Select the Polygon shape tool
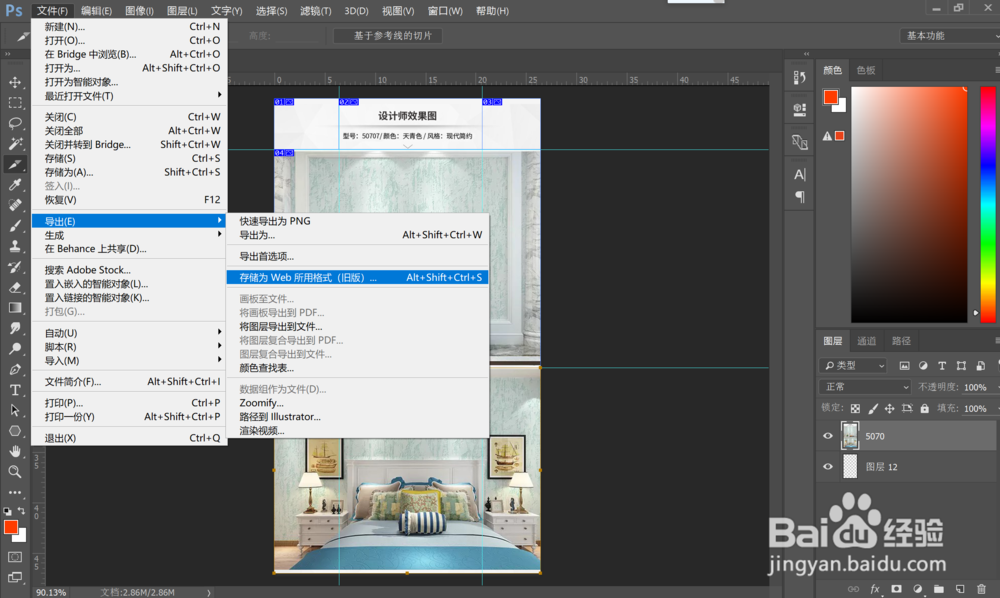Viewport: 1000px width, 598px height. click(x=15, y=431)
